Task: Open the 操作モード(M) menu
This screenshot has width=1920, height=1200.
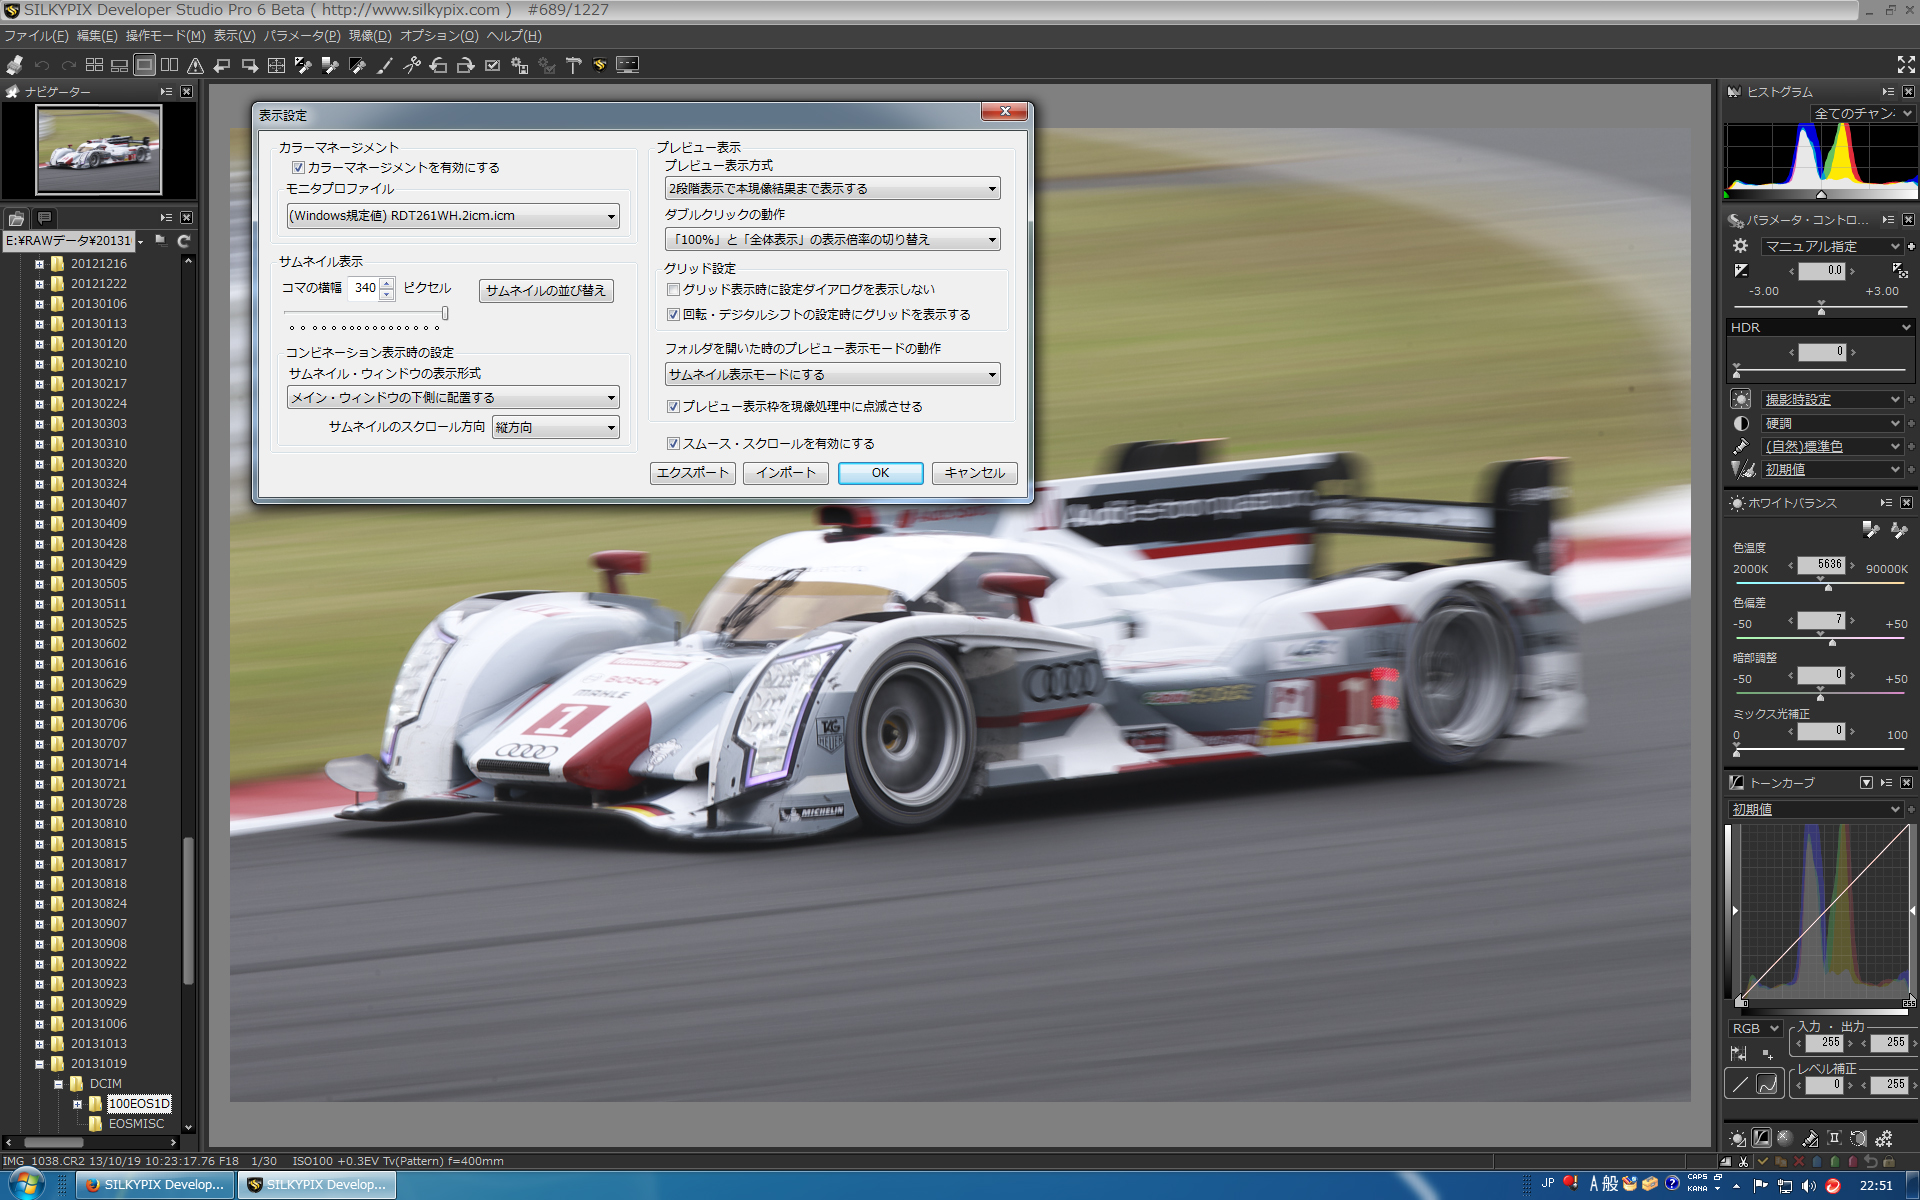Action: 165,36
